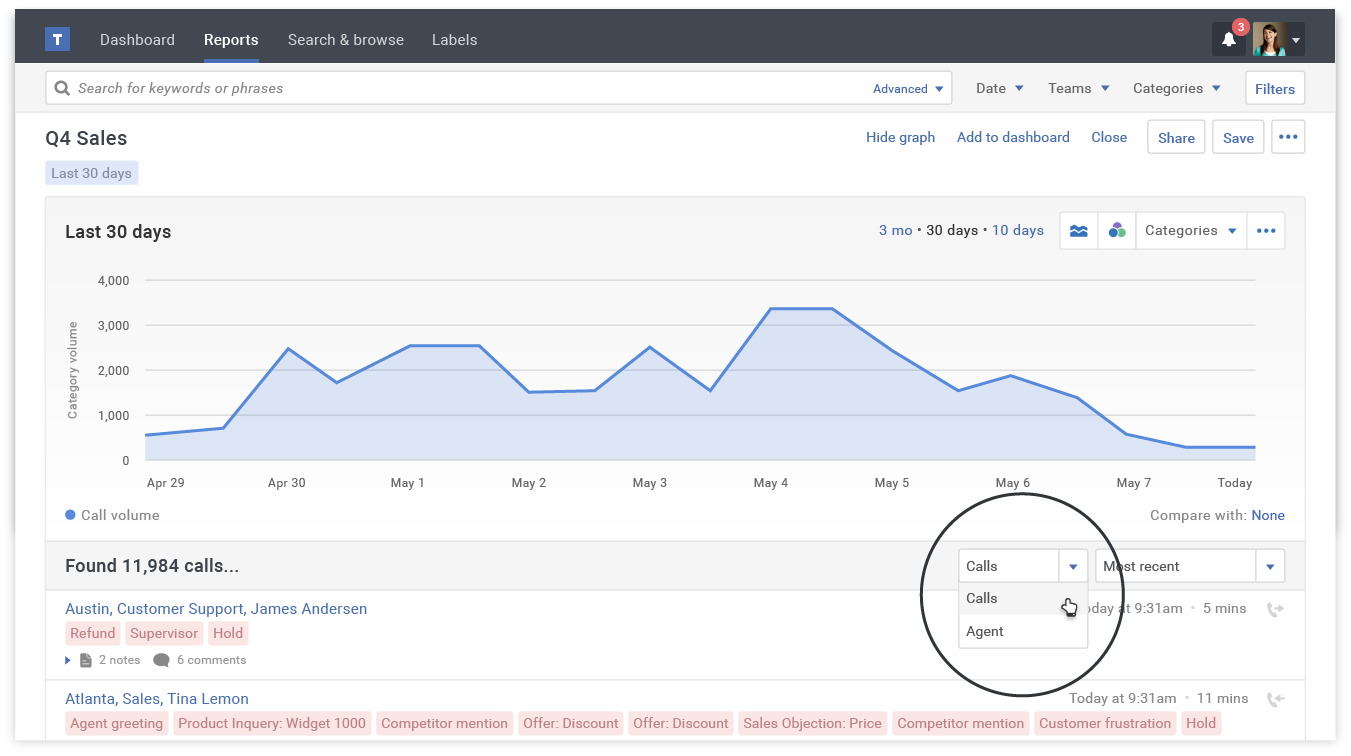Expand the 2 notes disclosure triangle
This screenshot has height=756, width=1351.
68,660
